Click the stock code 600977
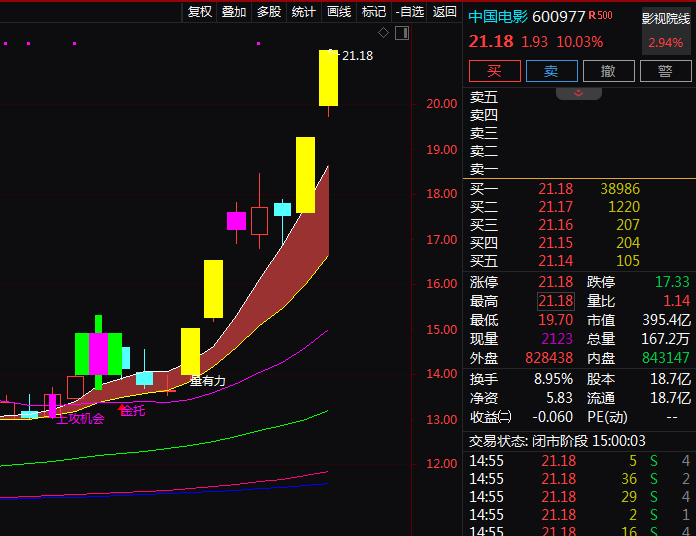The image size is (696, 536). point(558,17)
